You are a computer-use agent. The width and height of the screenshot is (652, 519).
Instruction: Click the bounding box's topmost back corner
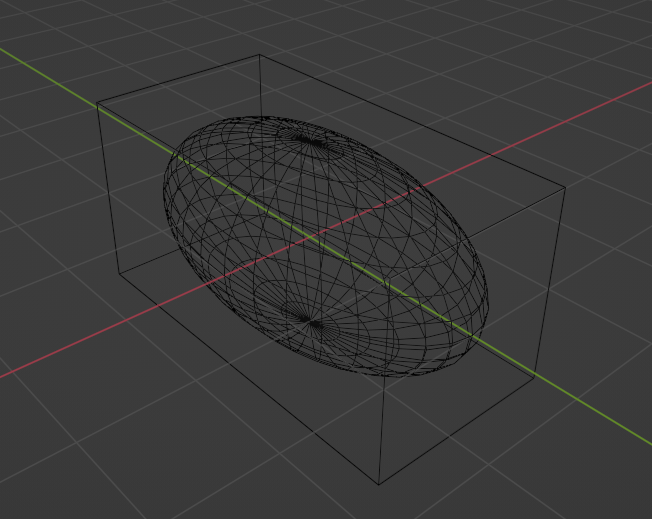[260, 55]
